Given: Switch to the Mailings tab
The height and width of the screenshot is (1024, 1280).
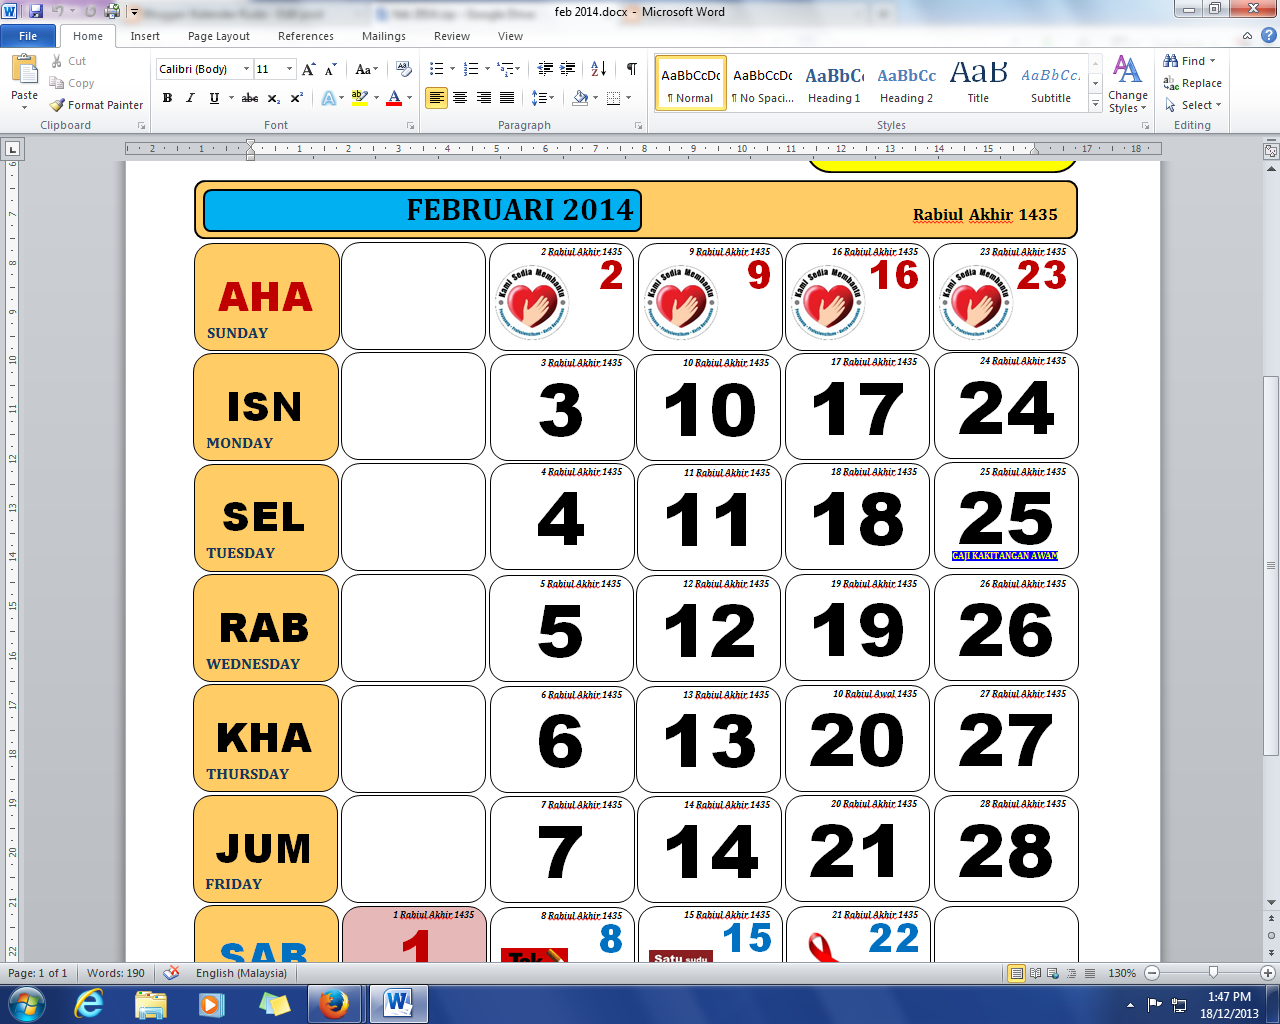Looking at the screenshot, I should pyautogui.click(x=384, y=36).
